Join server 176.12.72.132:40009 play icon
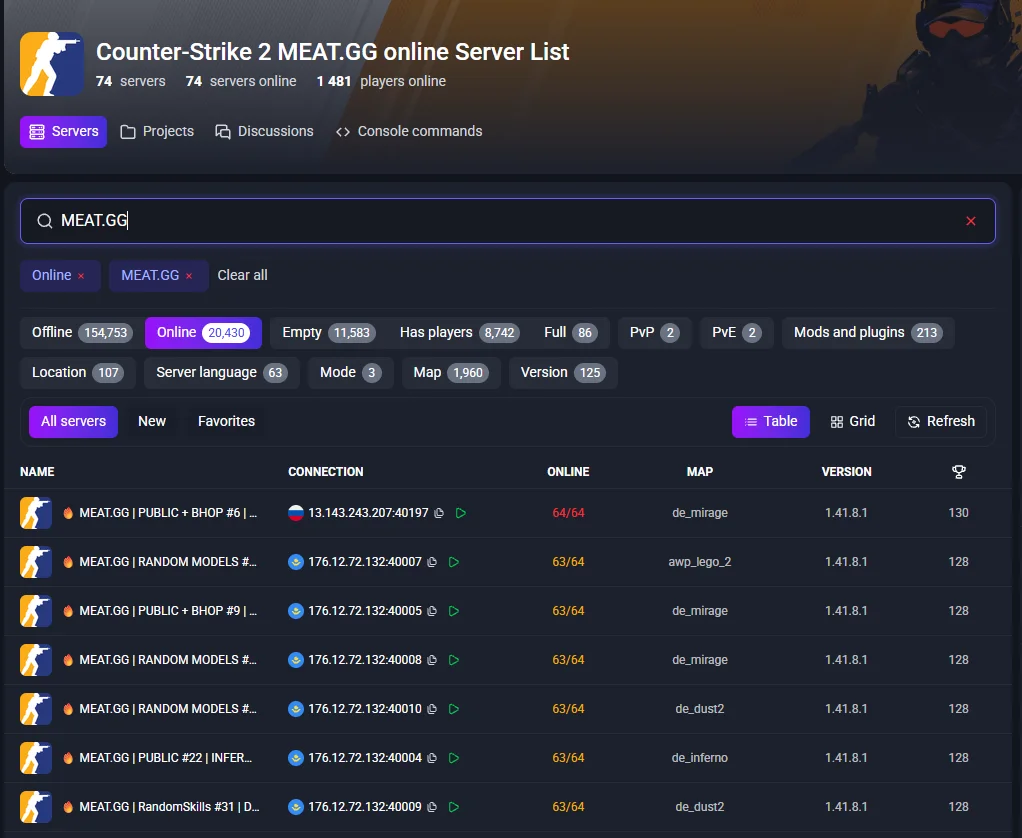The image size is (1022, 838). tap(454, 807)
